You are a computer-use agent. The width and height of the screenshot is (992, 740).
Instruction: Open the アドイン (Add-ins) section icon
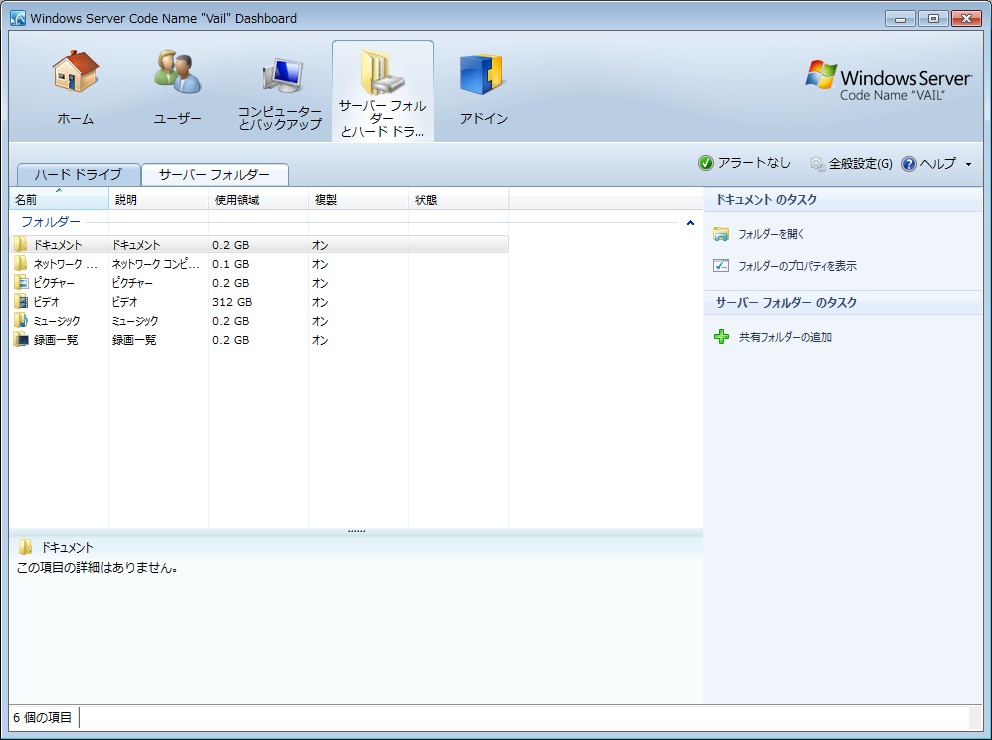[x=483, y=76]
